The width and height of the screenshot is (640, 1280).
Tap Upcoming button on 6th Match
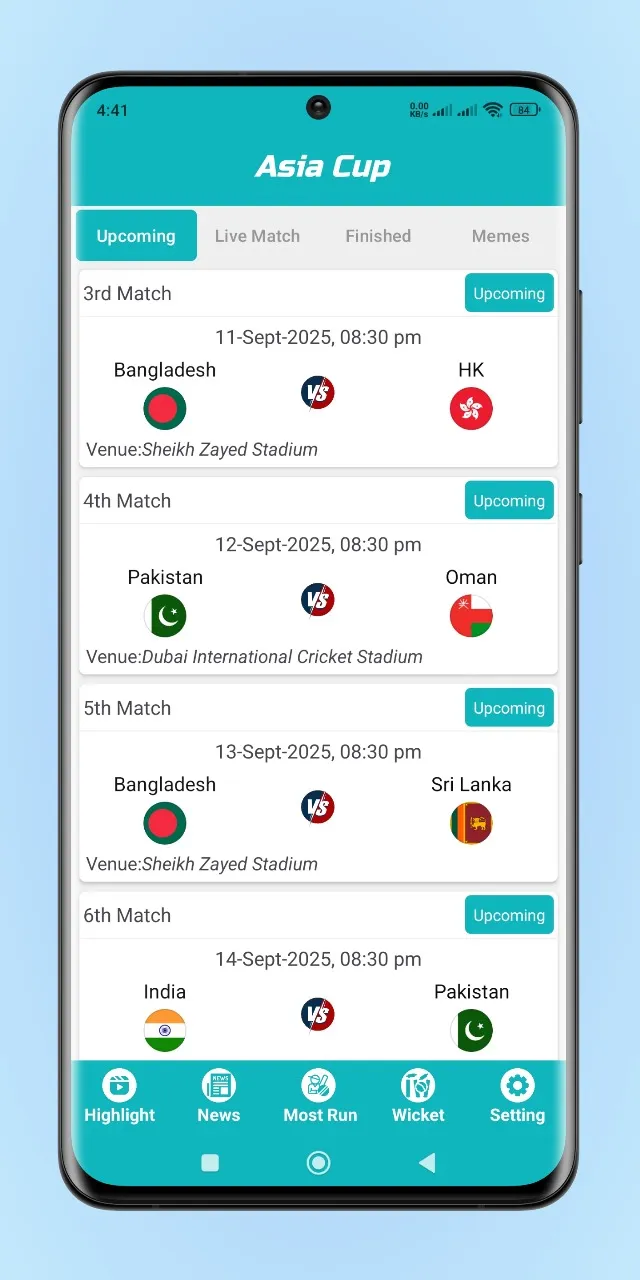click(509, 915)
